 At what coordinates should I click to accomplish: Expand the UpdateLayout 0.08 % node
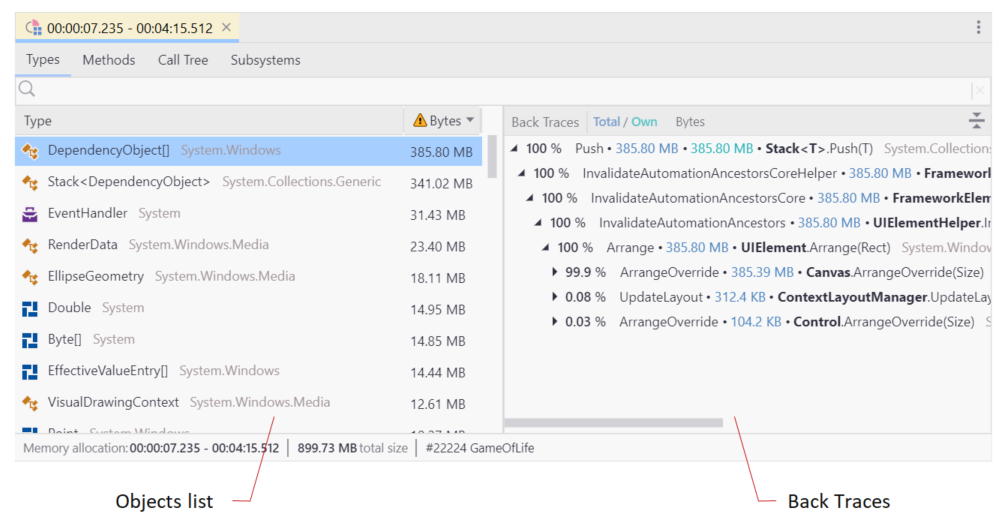[x=556, y=297]
